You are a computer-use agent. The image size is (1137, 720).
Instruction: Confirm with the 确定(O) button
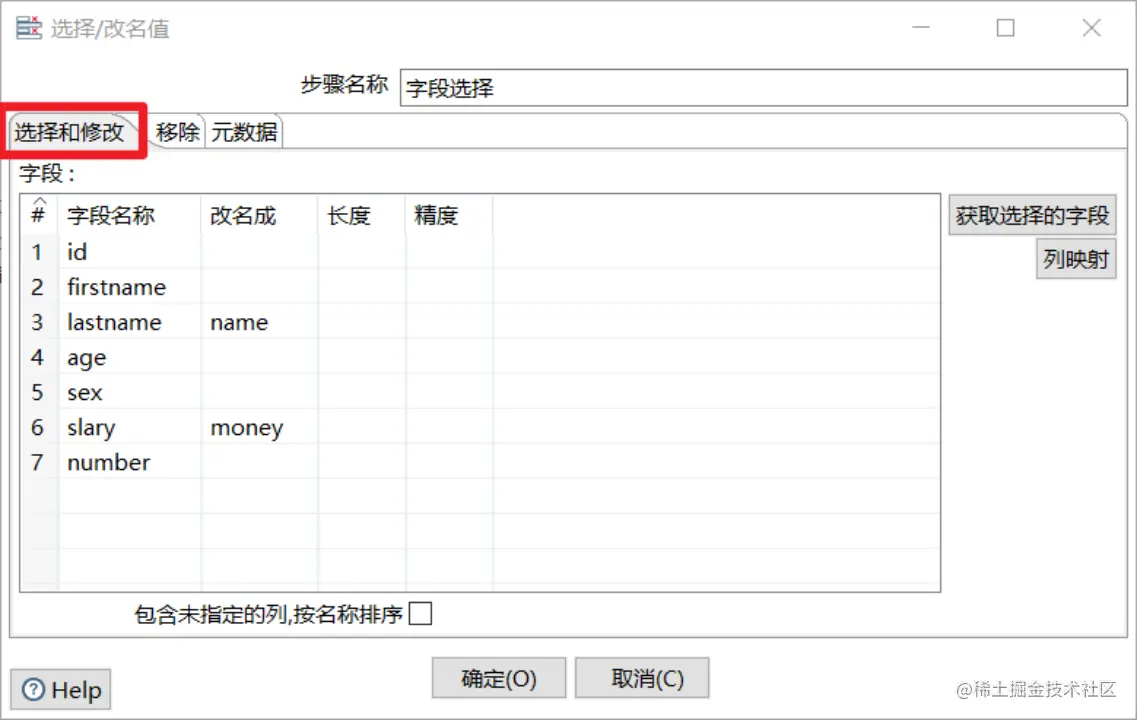(499, 678)
